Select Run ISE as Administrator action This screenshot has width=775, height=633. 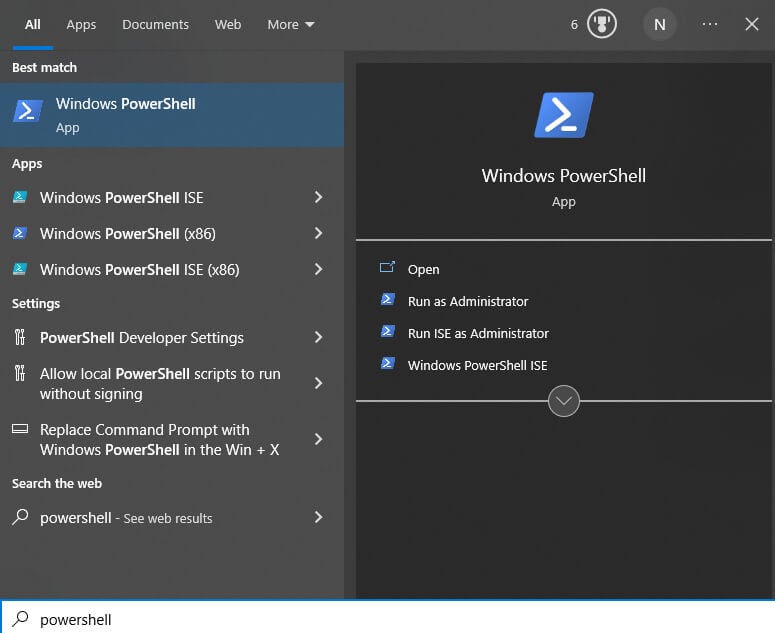[478, 333]
